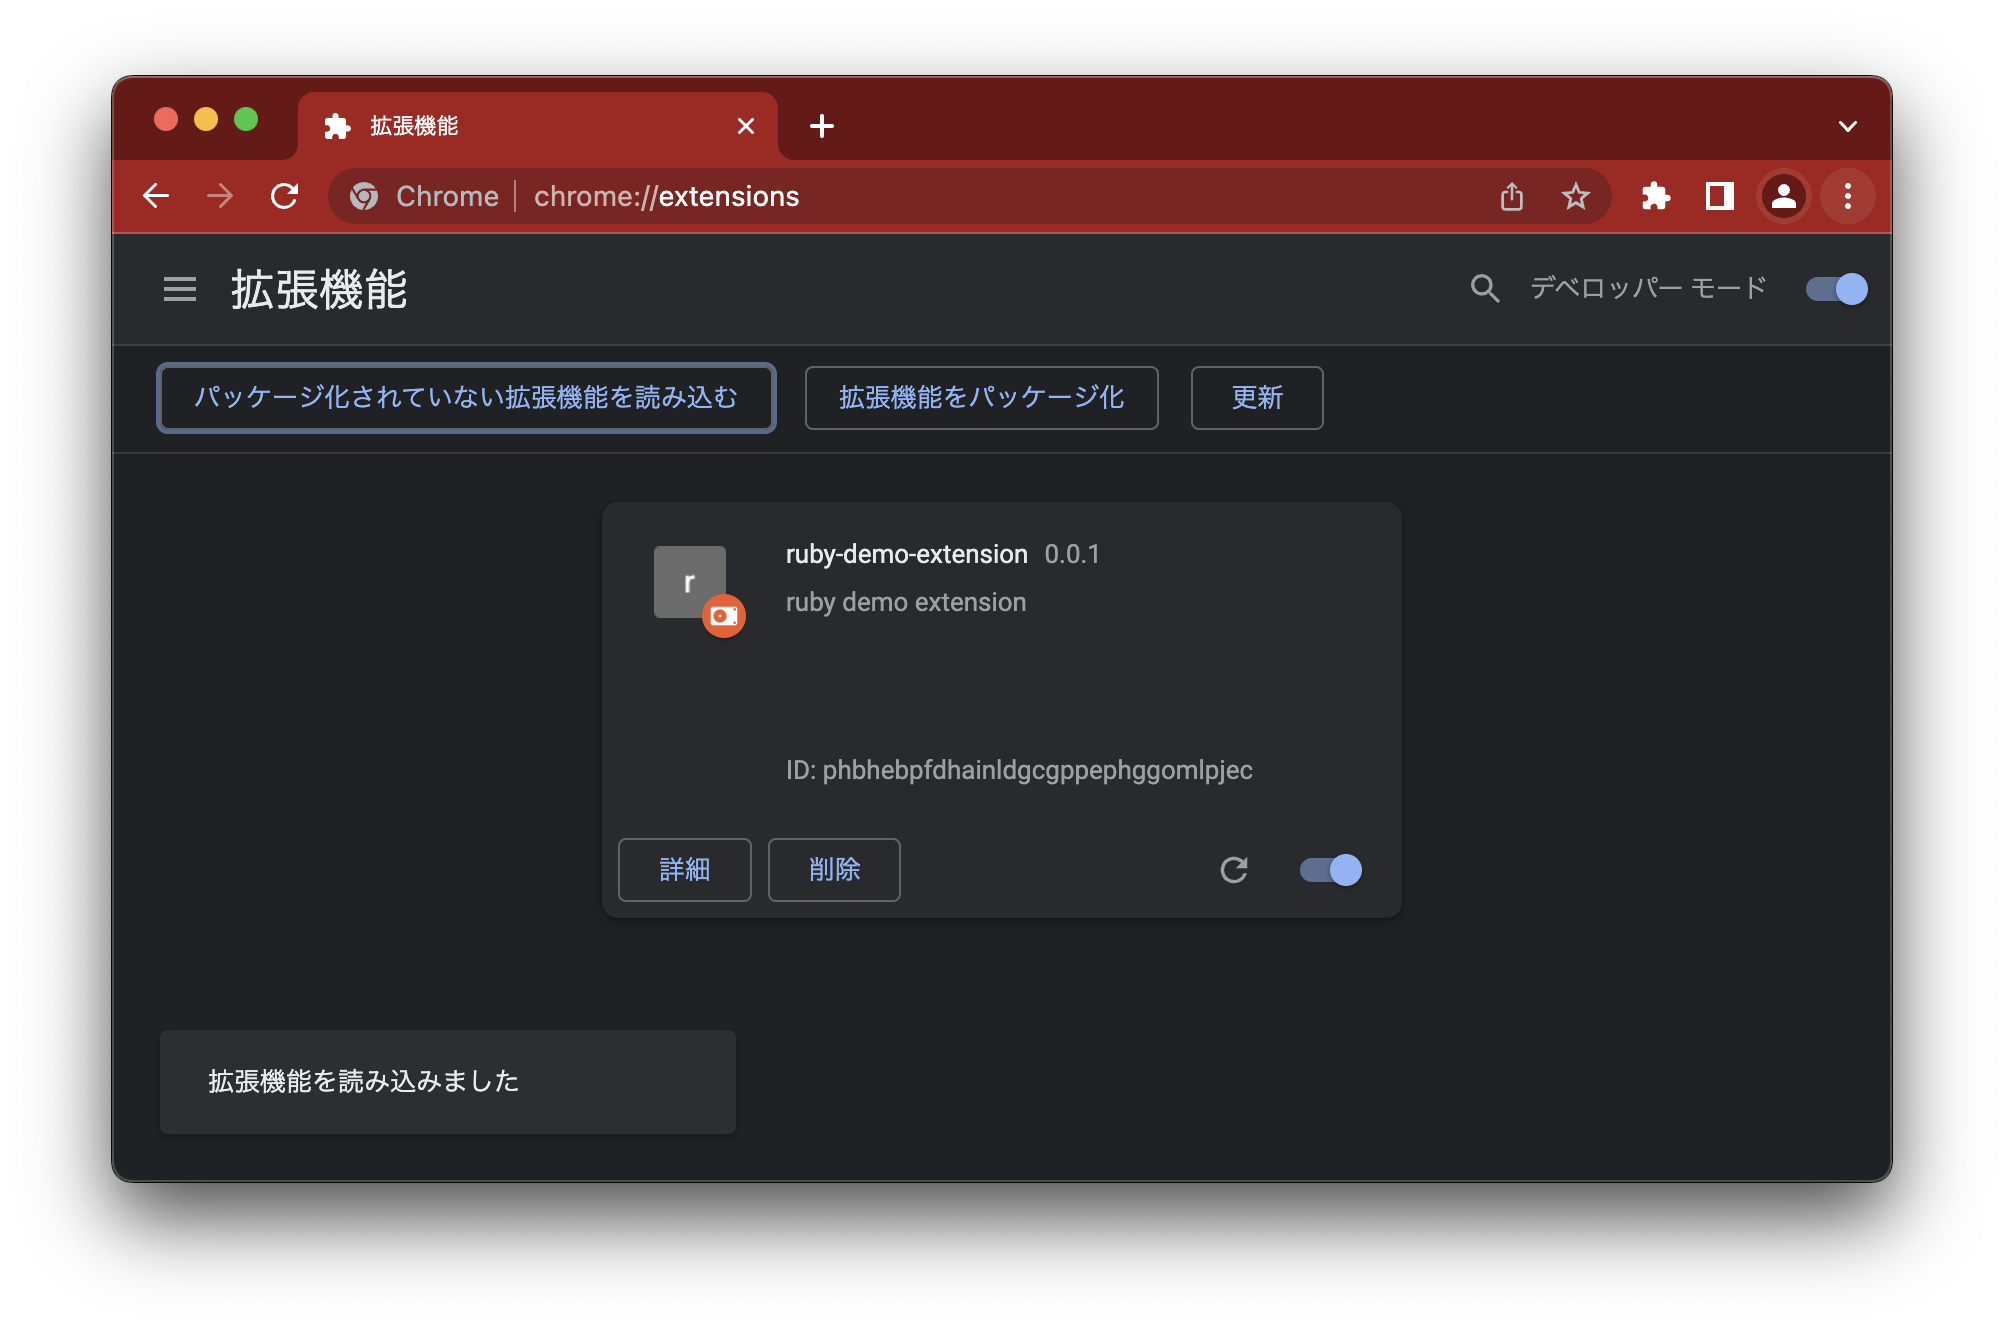Click the browser forward arrow

[220, 196]
